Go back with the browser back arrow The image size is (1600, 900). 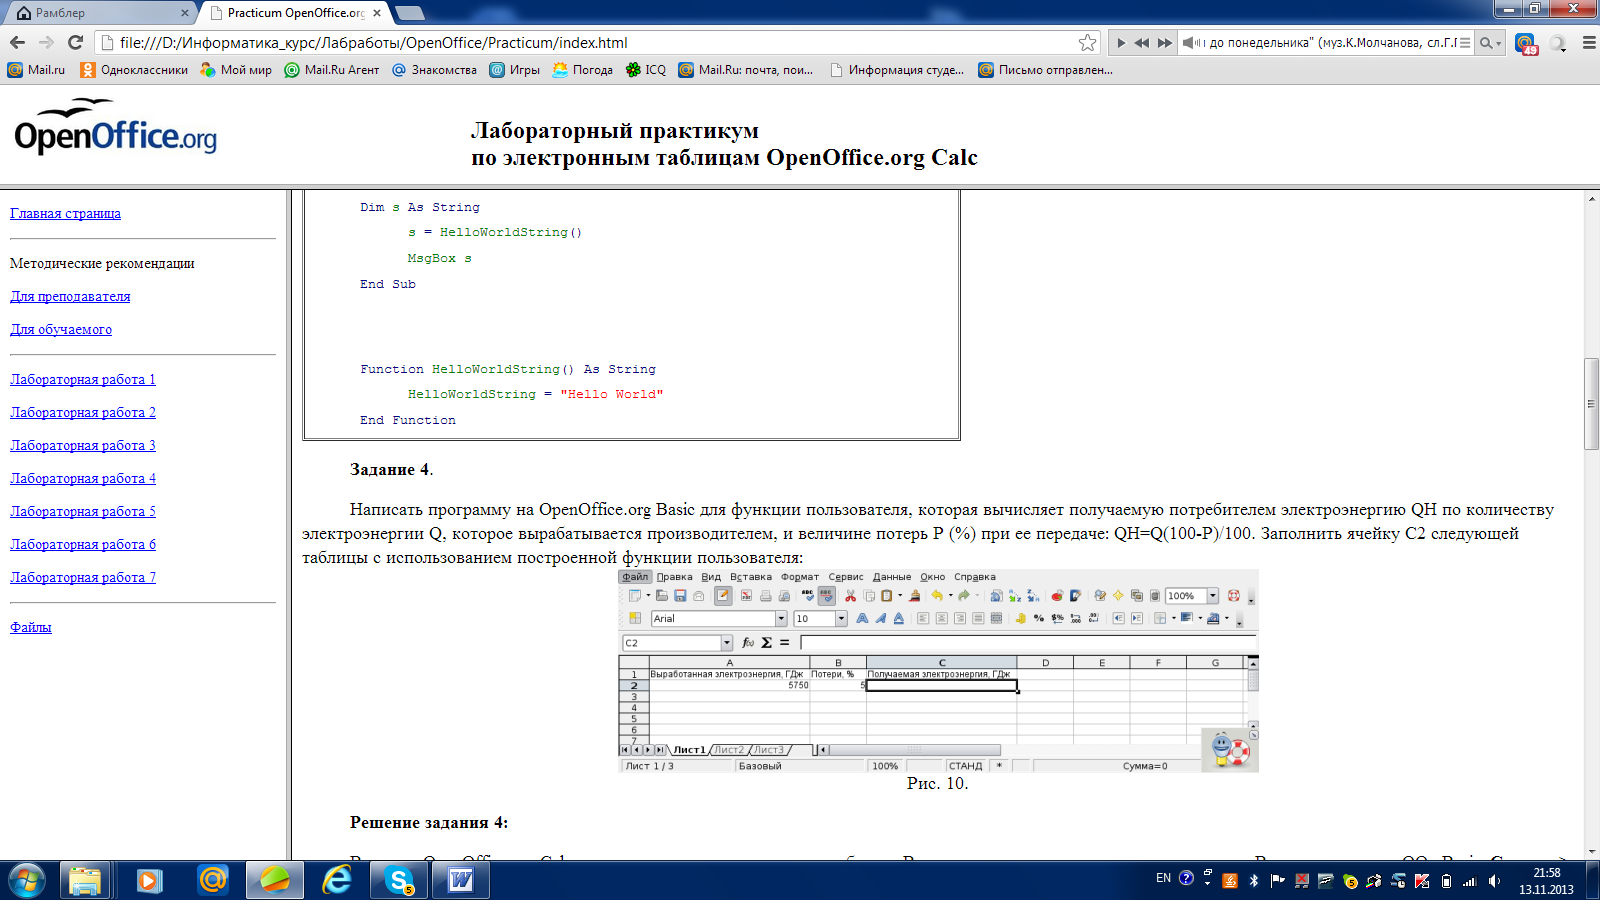[x=17, y=42]
